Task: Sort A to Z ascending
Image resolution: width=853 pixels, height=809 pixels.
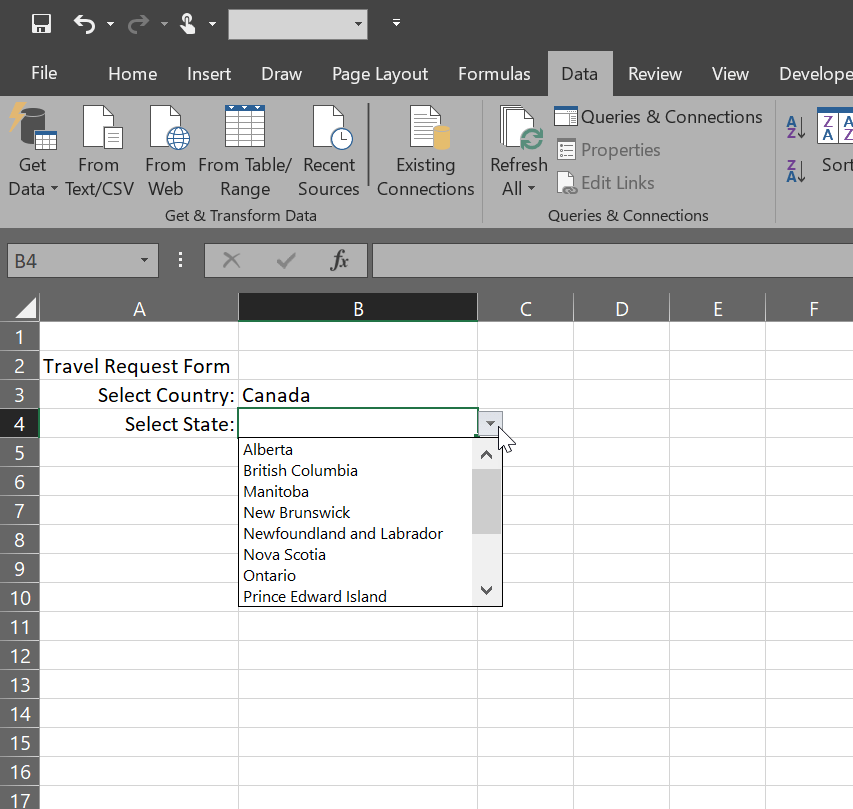Action: 796,127
